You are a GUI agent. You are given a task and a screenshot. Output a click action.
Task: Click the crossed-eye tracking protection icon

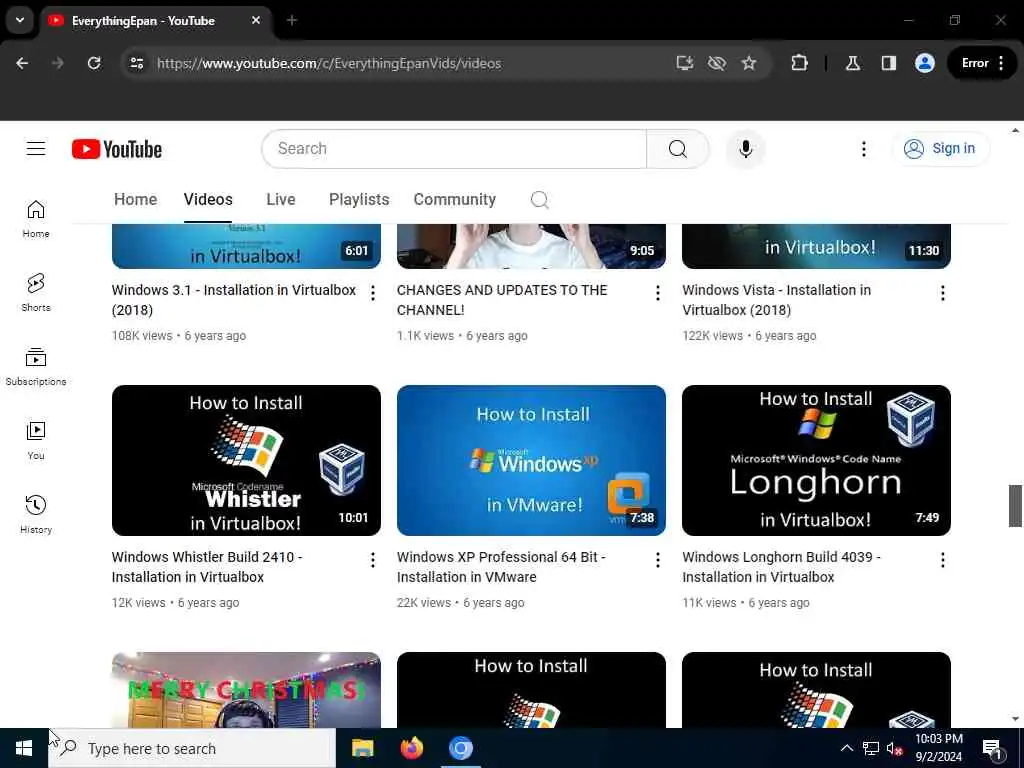pos(716,63)
